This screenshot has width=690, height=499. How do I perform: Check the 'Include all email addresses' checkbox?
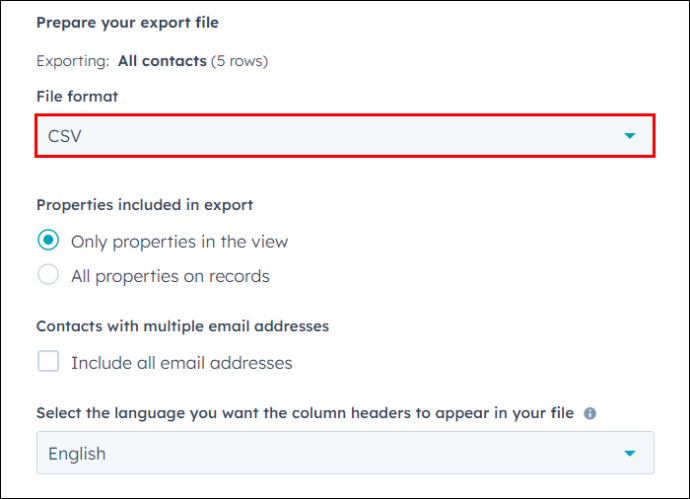[x=48, y=361]
